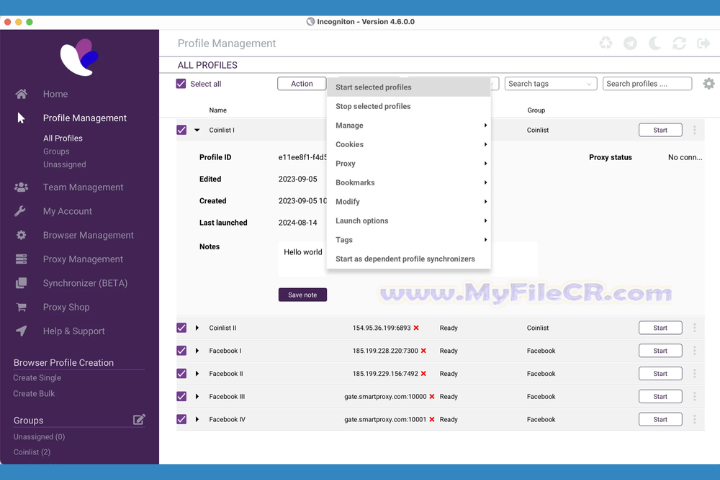This screenshot has width=720, height=480.
Task: Start the Coinlist I profile
Action: tap(660, 130)
